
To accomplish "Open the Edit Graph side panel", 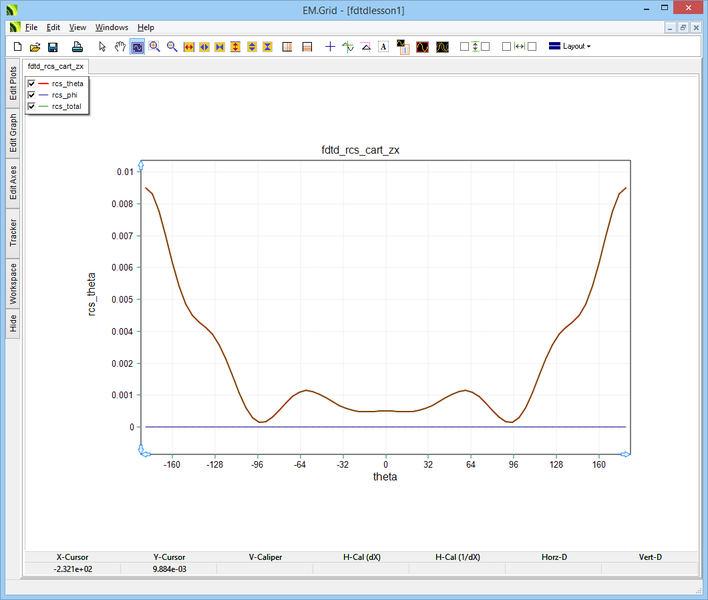I will pyautogui.click(x=13, y=132).
